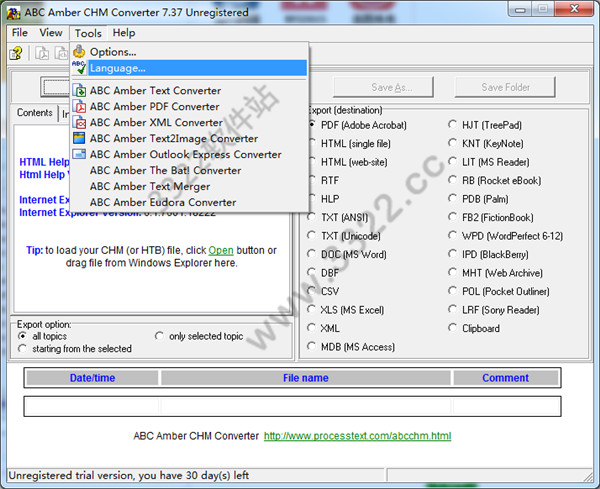This screenshot has width=600, height=489.
Task: Select MDB (MS Access) export format
Action: pyautogui.click(x=351, y=347)
